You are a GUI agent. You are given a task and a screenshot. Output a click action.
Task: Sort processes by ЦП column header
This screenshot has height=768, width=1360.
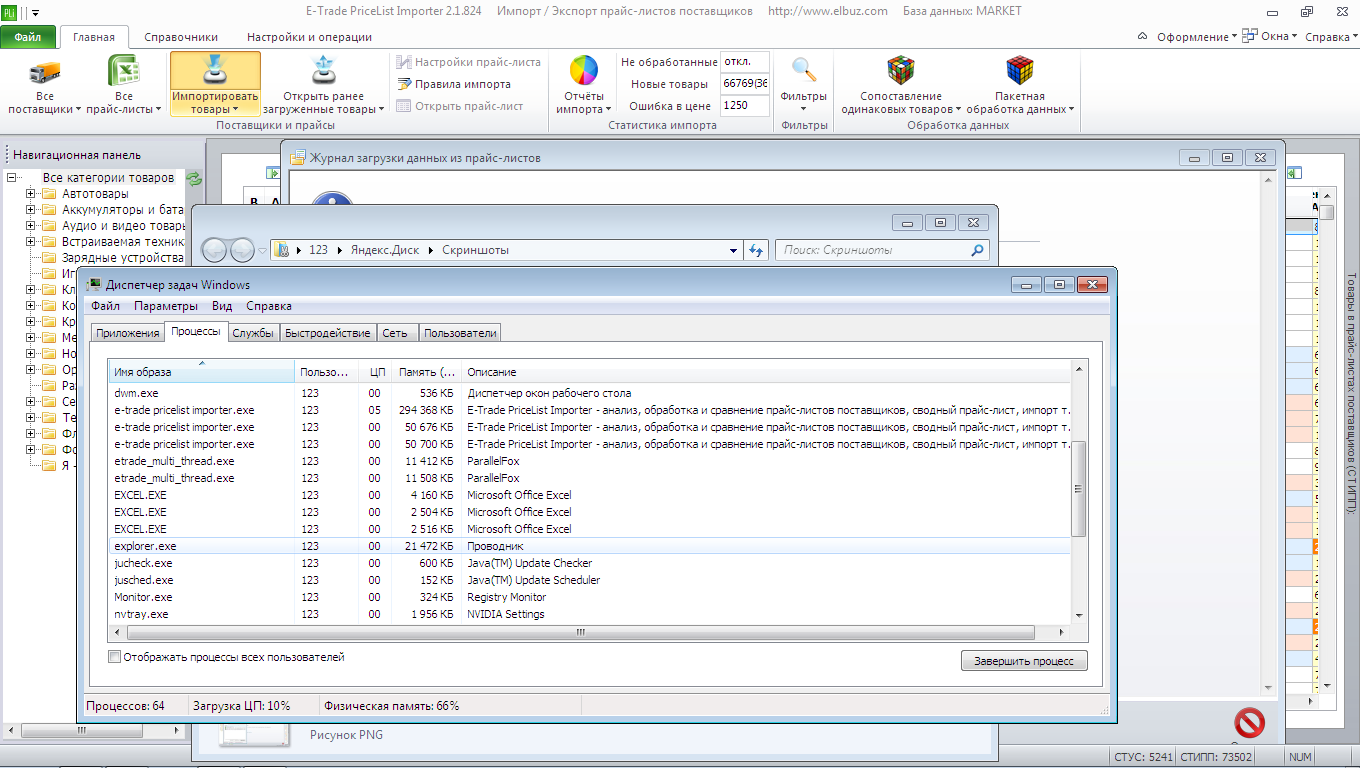(375, 372)
